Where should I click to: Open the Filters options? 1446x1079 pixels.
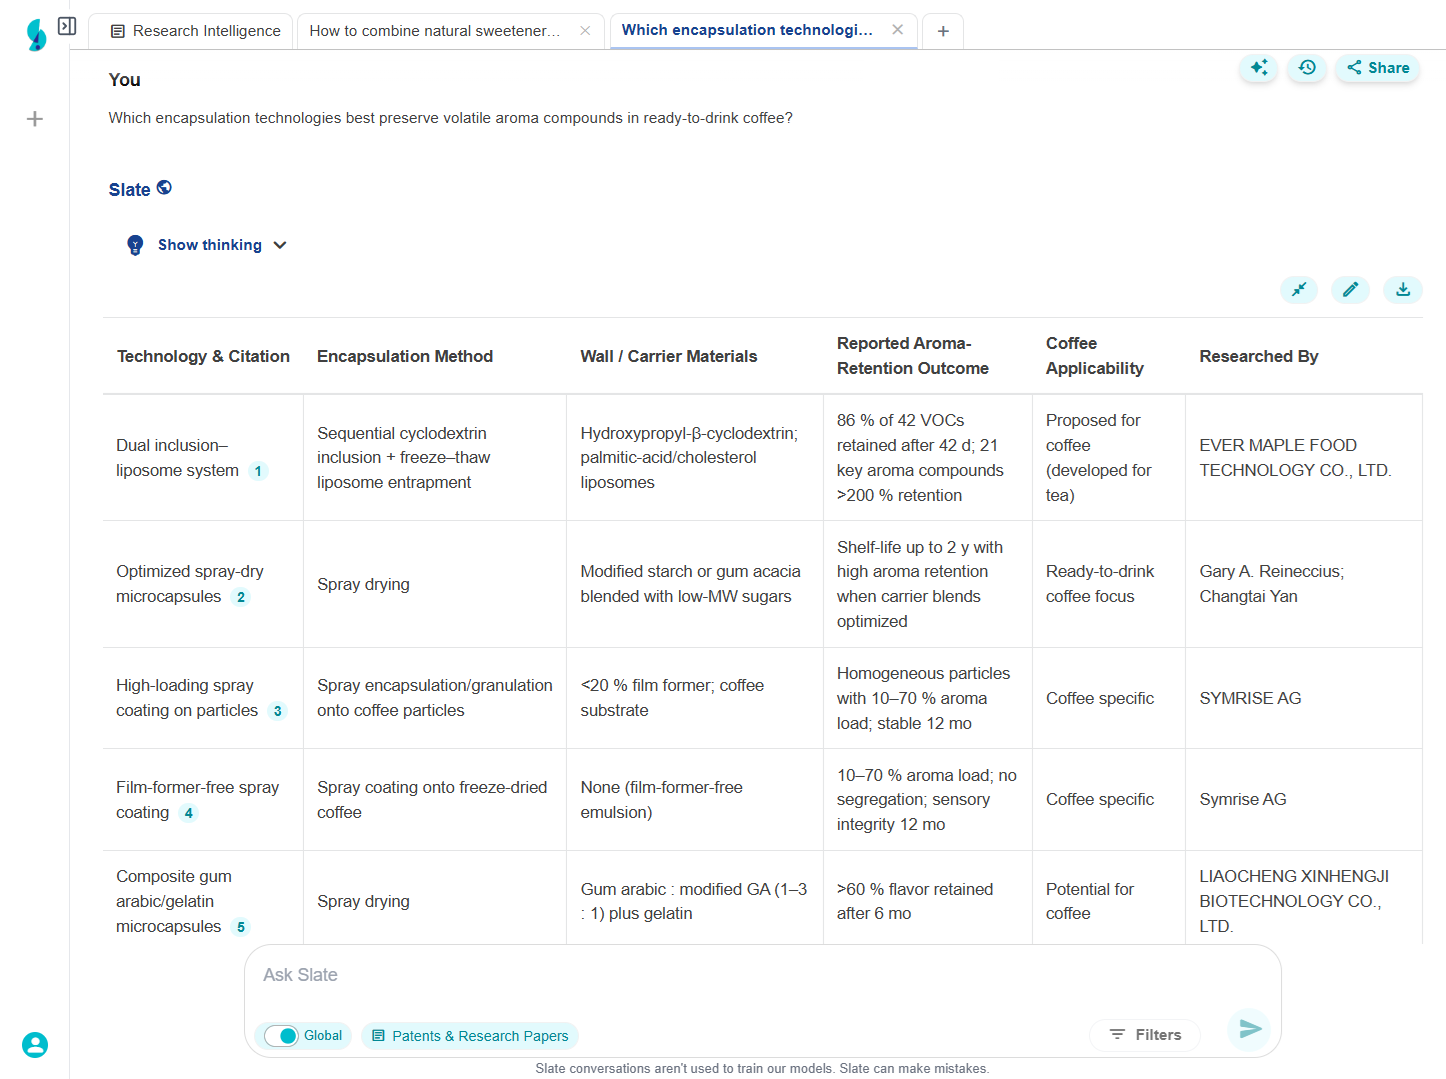coord(1145,1035)
